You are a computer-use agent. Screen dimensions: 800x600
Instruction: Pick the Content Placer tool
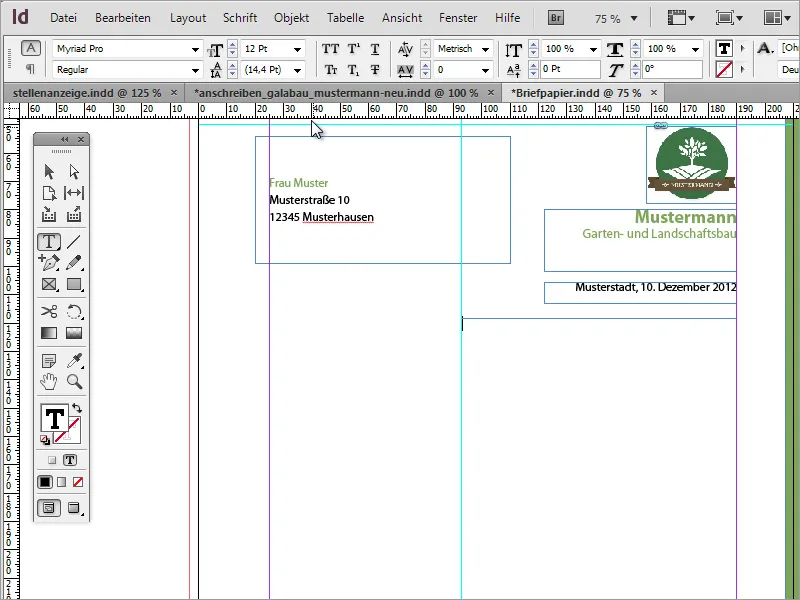pos(74,214)
